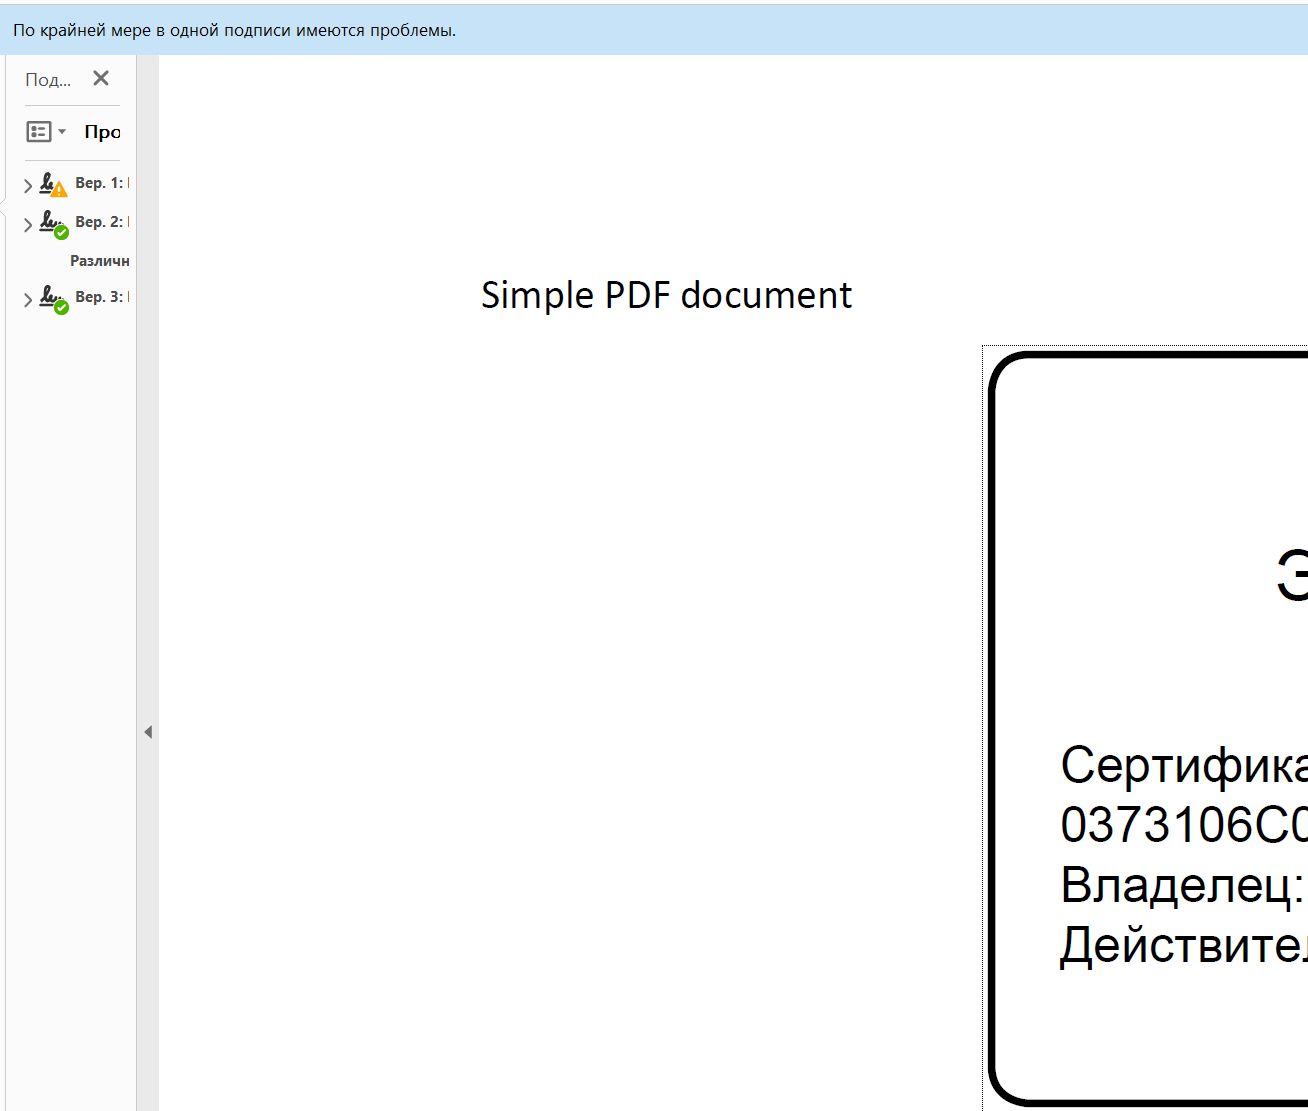Expand the Вер. 3 signature entry
The width and height of the screenshot is (1308, 1111).
(x=28, y=299)
